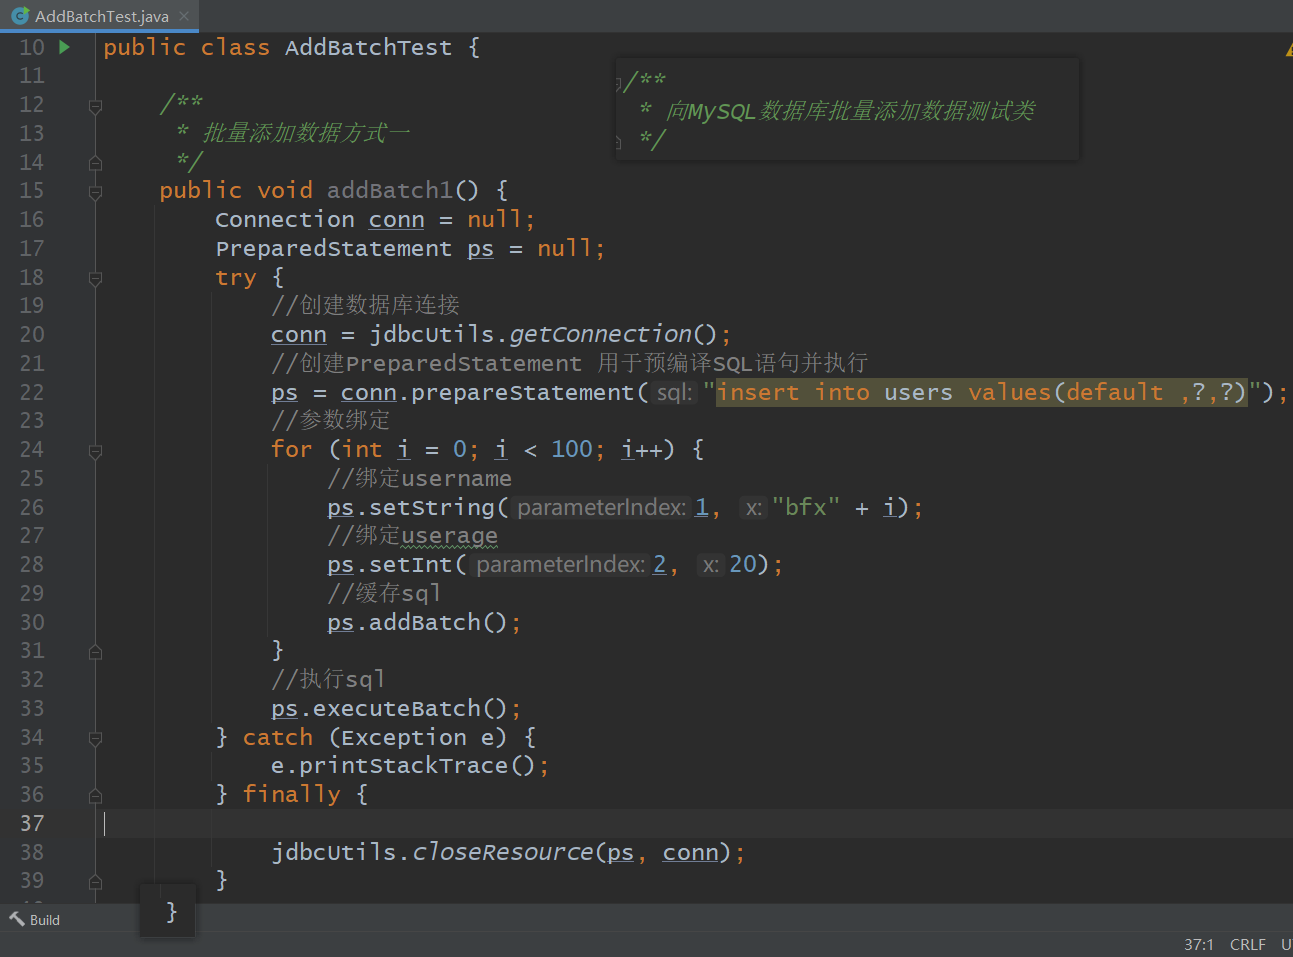Image resolution: width=1293 pixels, height=957 pixels.
Task: Collapse the doc comment starting on line 12
Action: click(x=95, y=105)
